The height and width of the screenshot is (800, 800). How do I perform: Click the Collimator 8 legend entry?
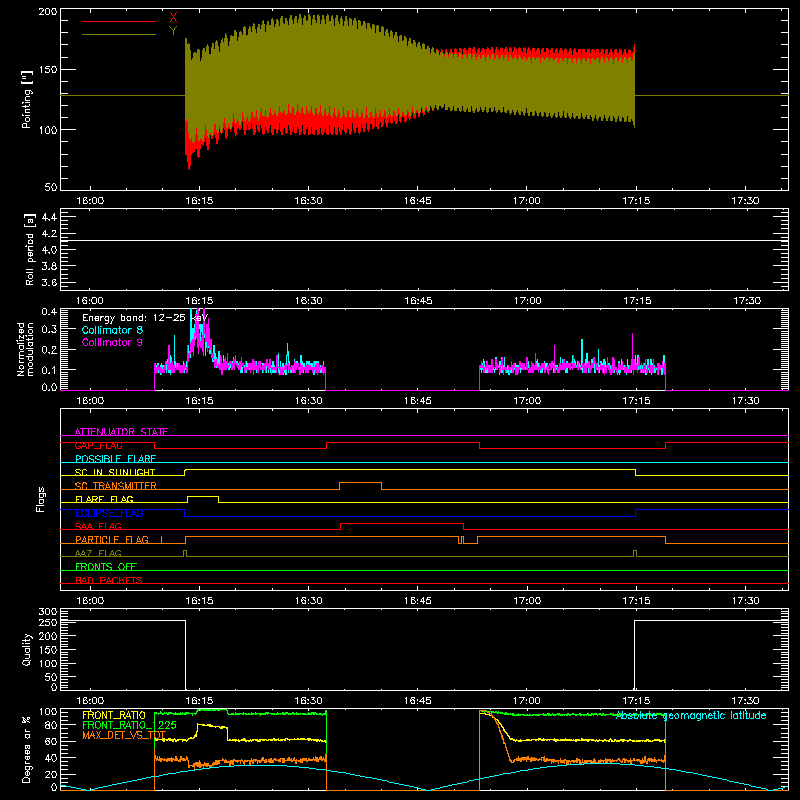coord(112,330)
